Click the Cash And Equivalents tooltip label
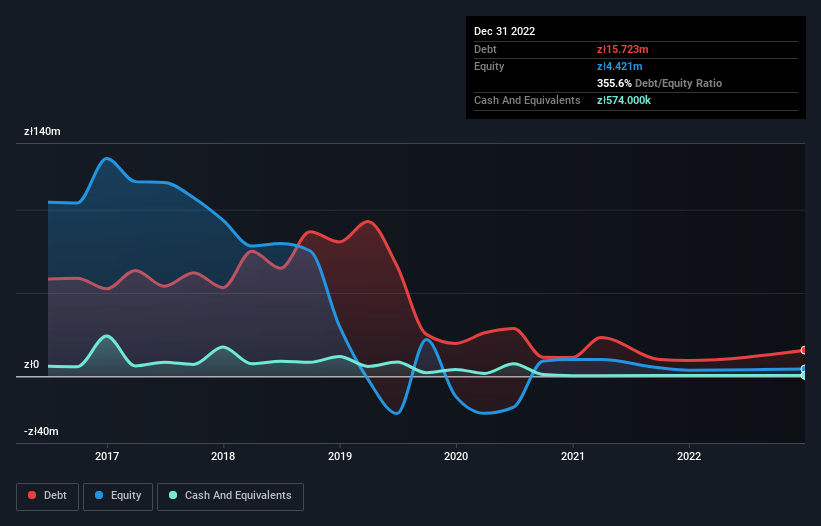Screen dimensions: 821x526 [x=527, y=100]
